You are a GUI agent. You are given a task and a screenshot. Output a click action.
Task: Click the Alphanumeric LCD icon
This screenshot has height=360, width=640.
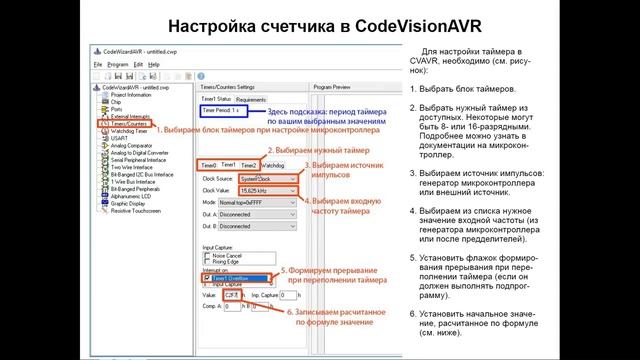tap(105, 196)
